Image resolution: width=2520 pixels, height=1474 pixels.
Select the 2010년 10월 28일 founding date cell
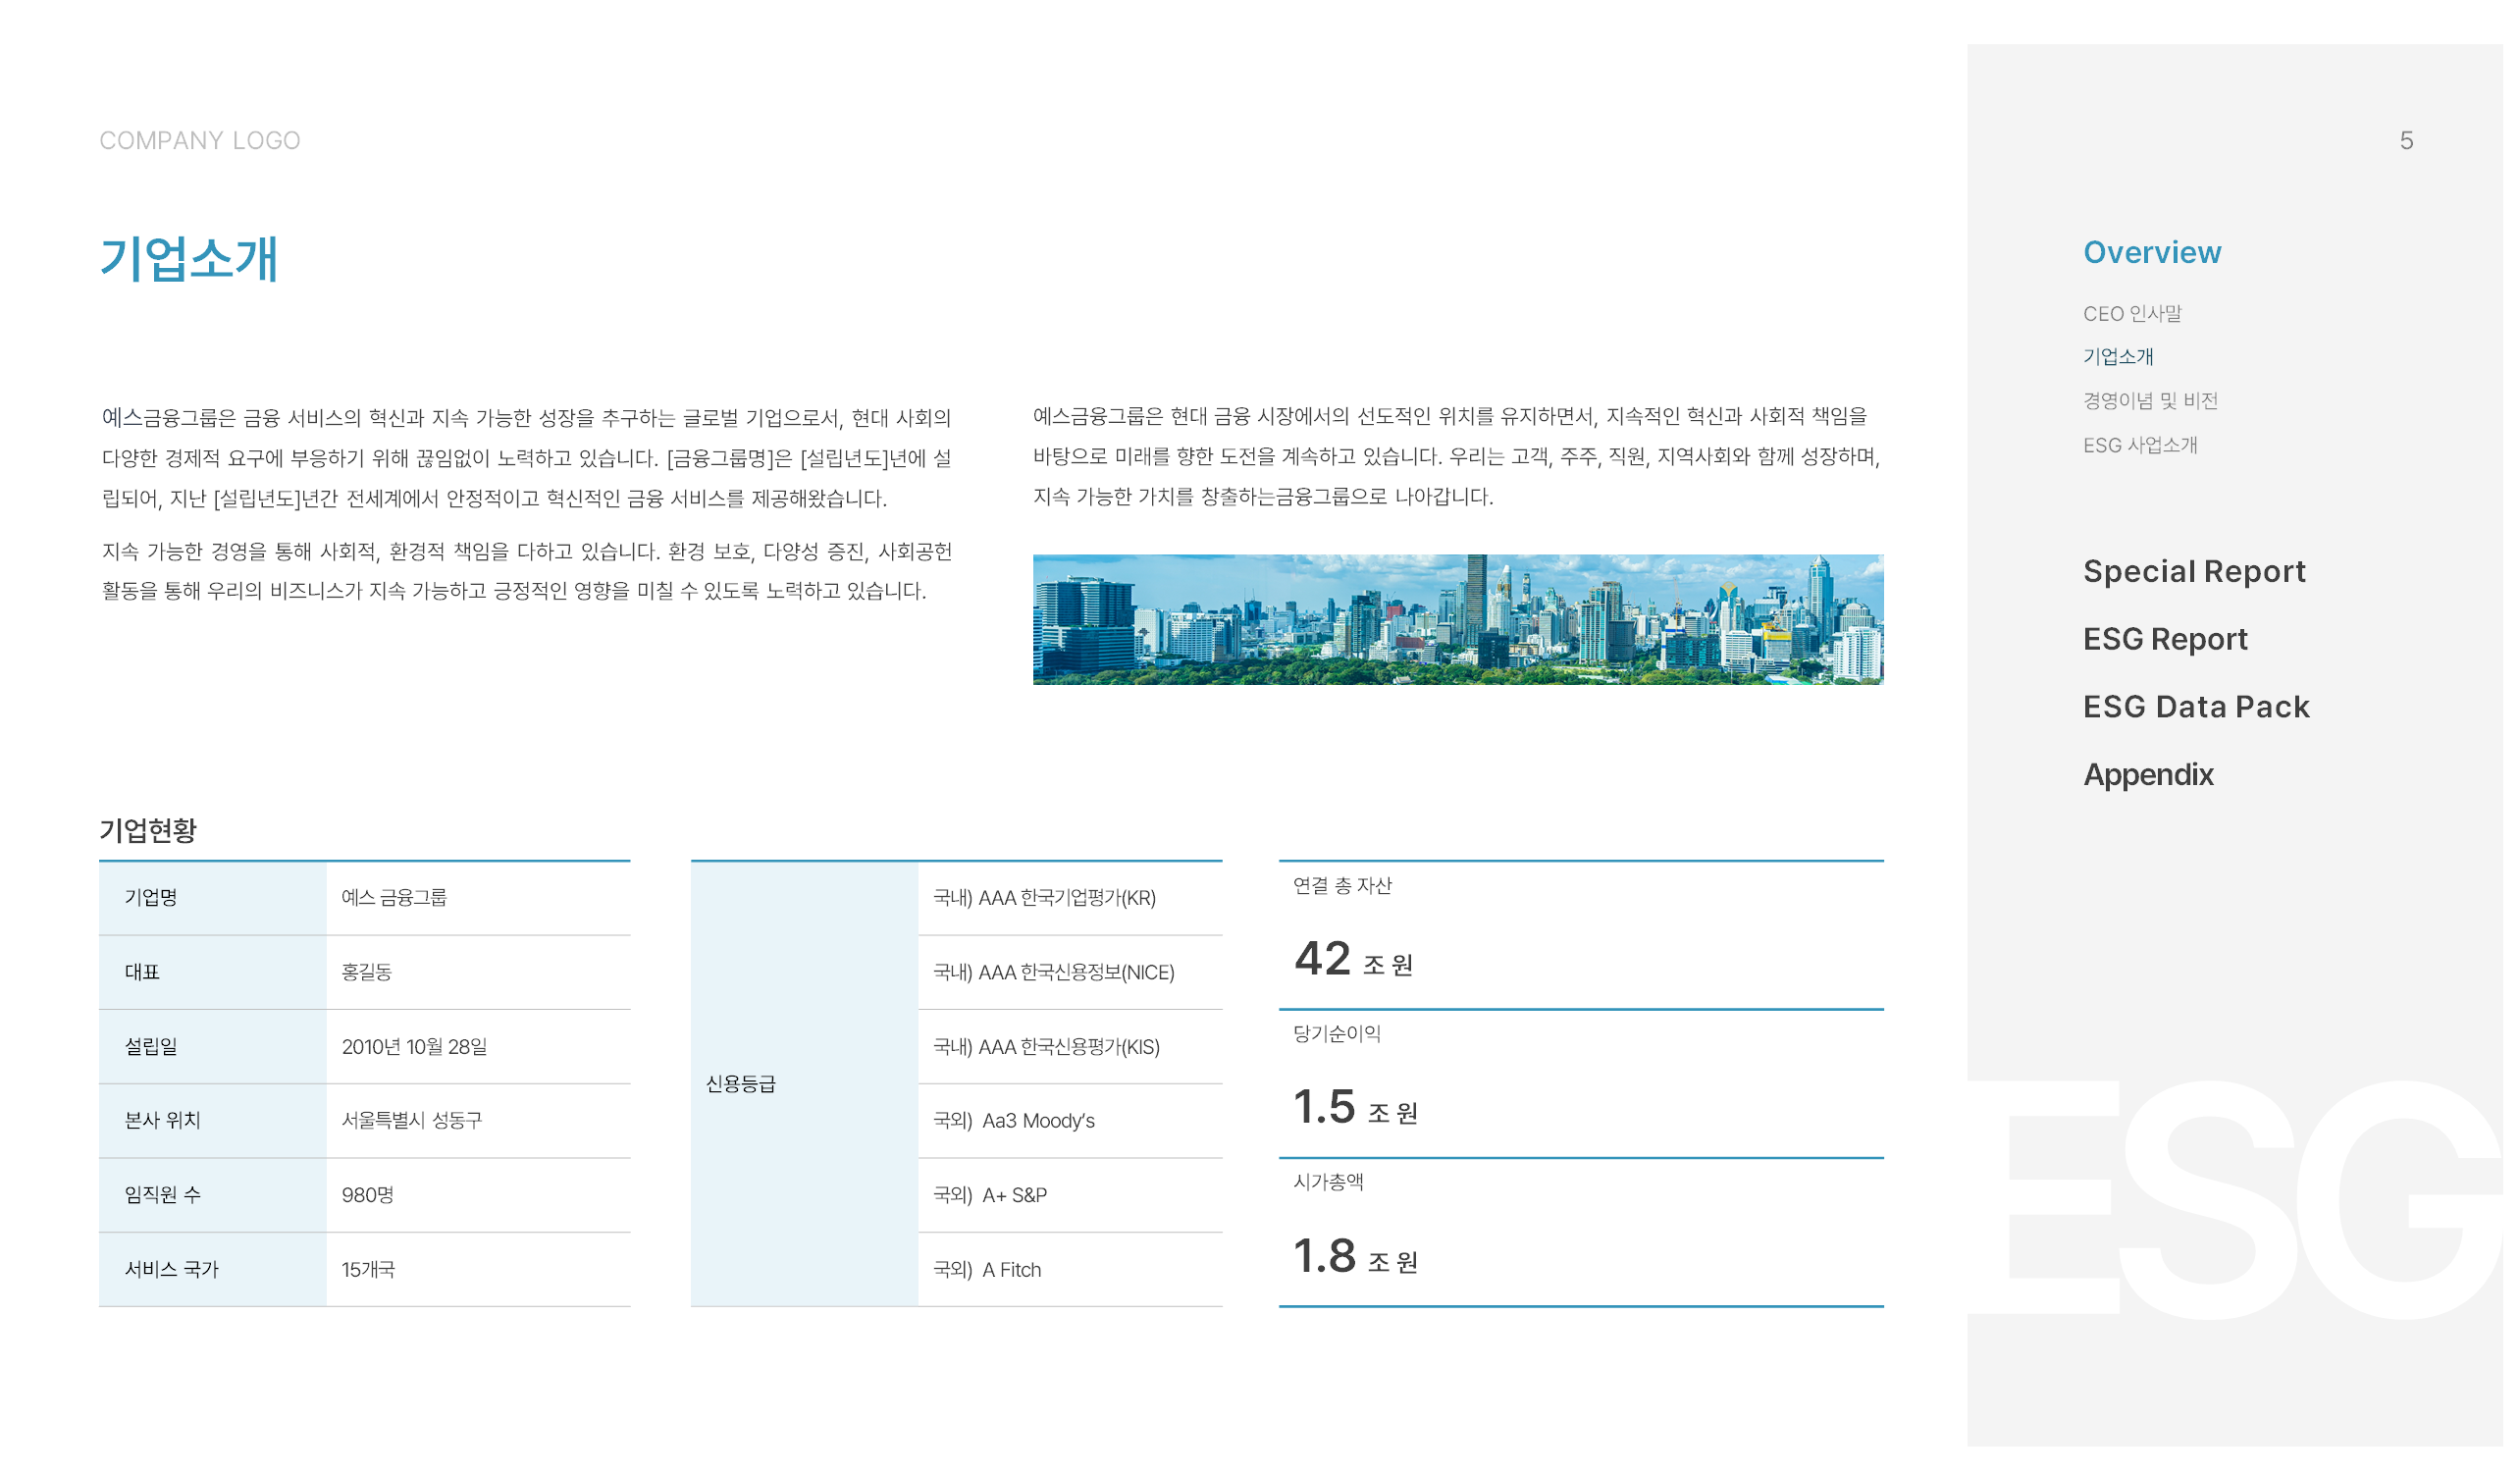point(414,1046)
